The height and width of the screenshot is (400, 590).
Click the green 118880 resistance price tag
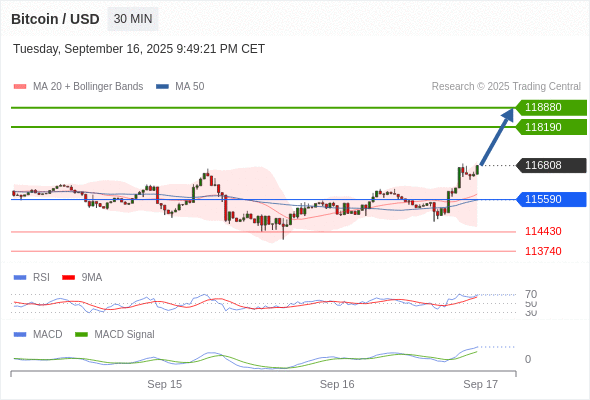551,107
